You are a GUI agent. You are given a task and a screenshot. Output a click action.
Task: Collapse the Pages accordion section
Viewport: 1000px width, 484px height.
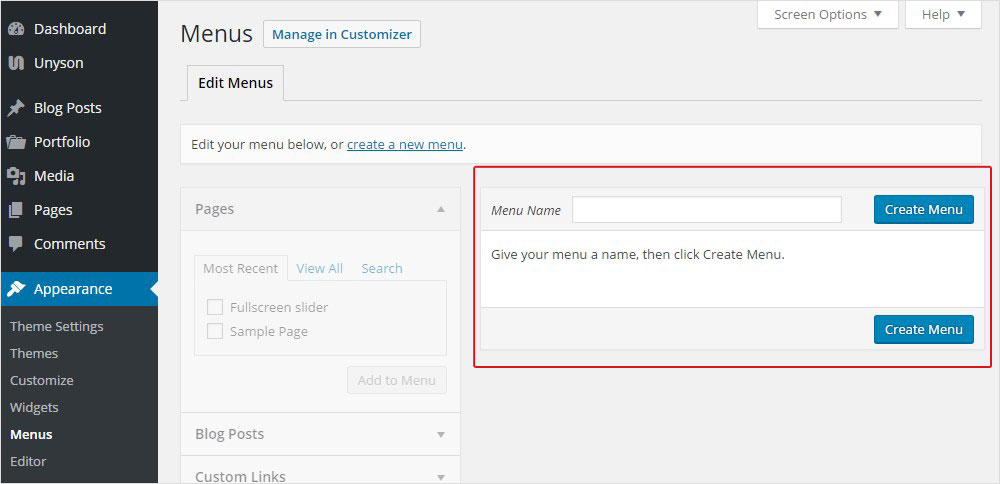point(441,209)
